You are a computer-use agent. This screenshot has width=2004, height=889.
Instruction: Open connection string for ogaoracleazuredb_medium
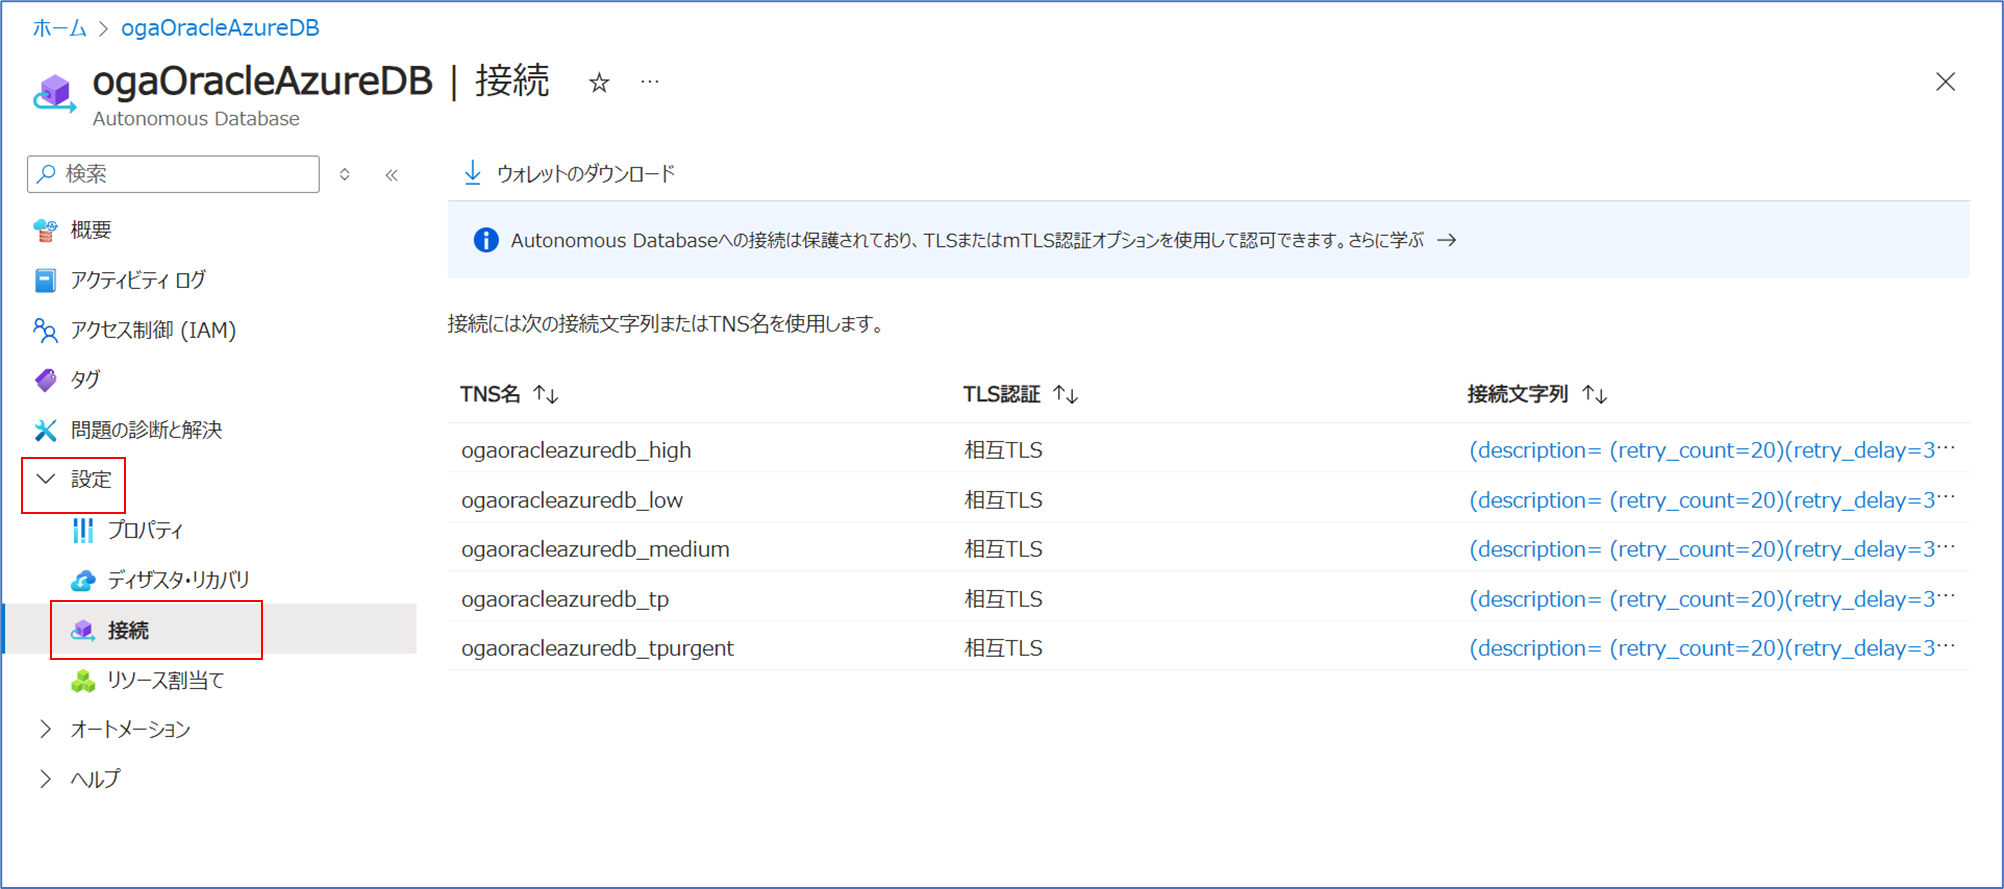[1711, 549]
